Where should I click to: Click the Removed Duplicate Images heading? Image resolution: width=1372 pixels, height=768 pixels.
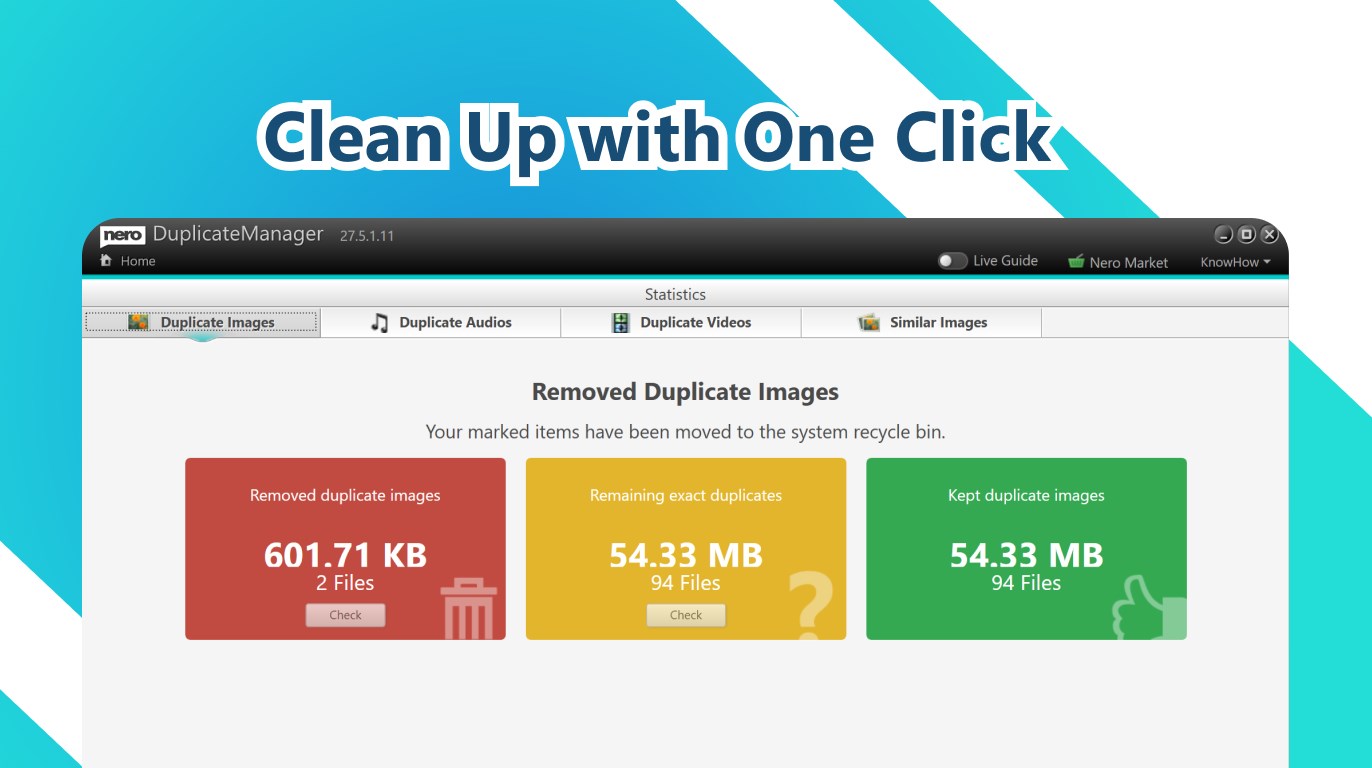(685, 392)
